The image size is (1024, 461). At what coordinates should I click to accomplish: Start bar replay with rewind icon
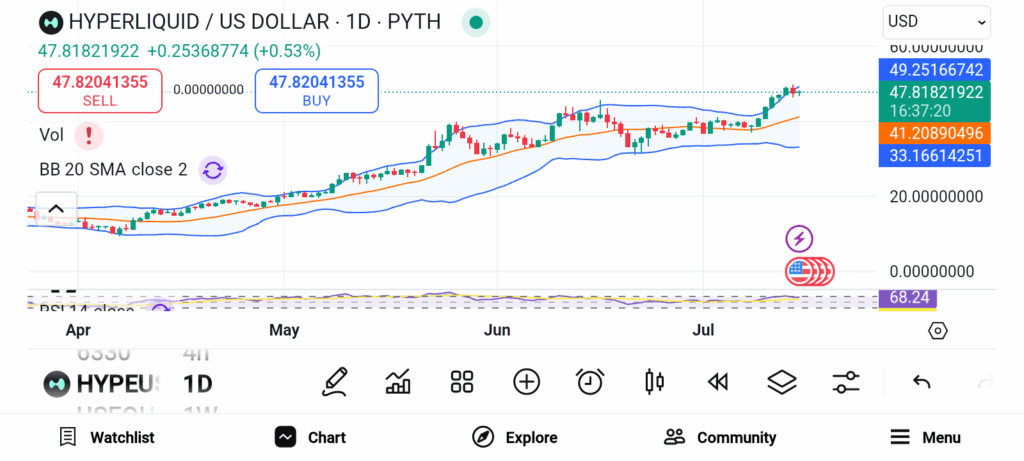click(x=718, y=382)
